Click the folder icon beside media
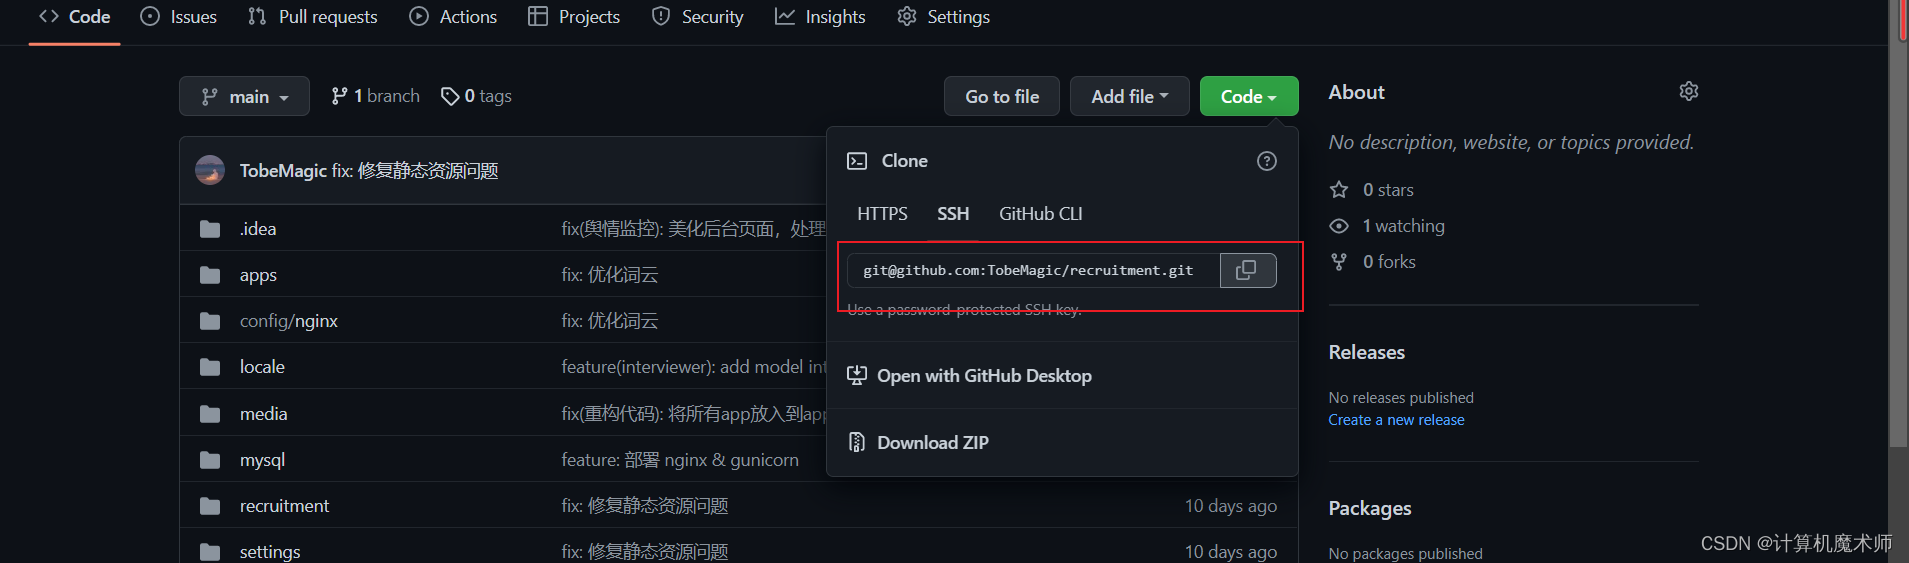 coord(210,414)
